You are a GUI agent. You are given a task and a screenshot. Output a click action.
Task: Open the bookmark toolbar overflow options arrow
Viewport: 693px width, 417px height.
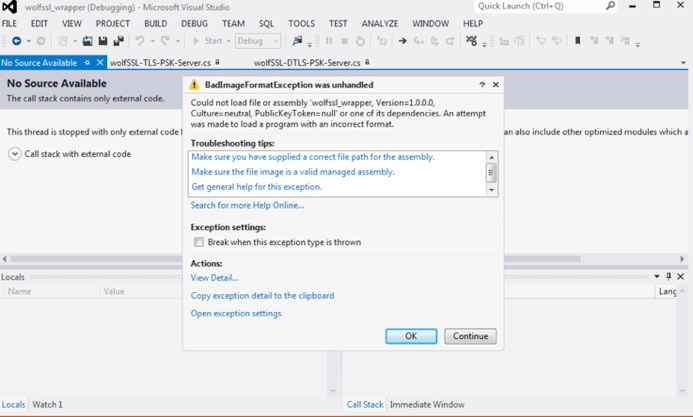[637, 44]
